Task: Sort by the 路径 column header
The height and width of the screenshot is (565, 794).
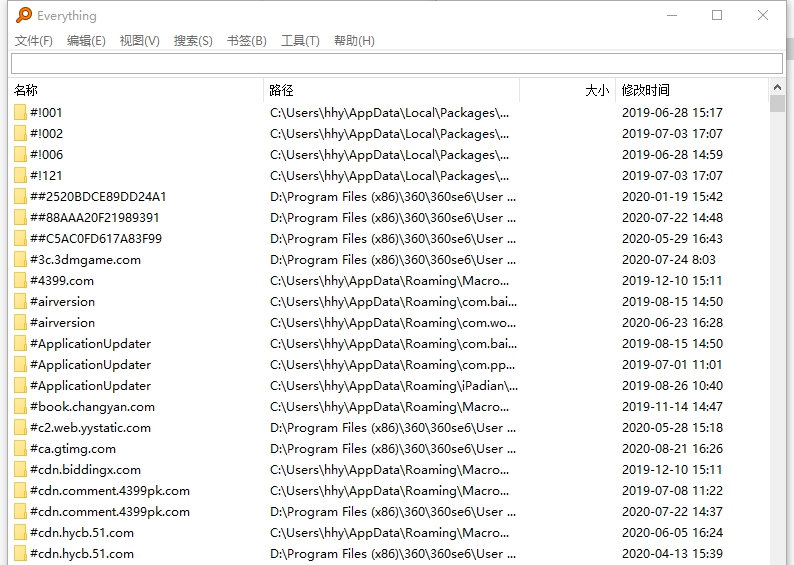Action: (391, 90)
